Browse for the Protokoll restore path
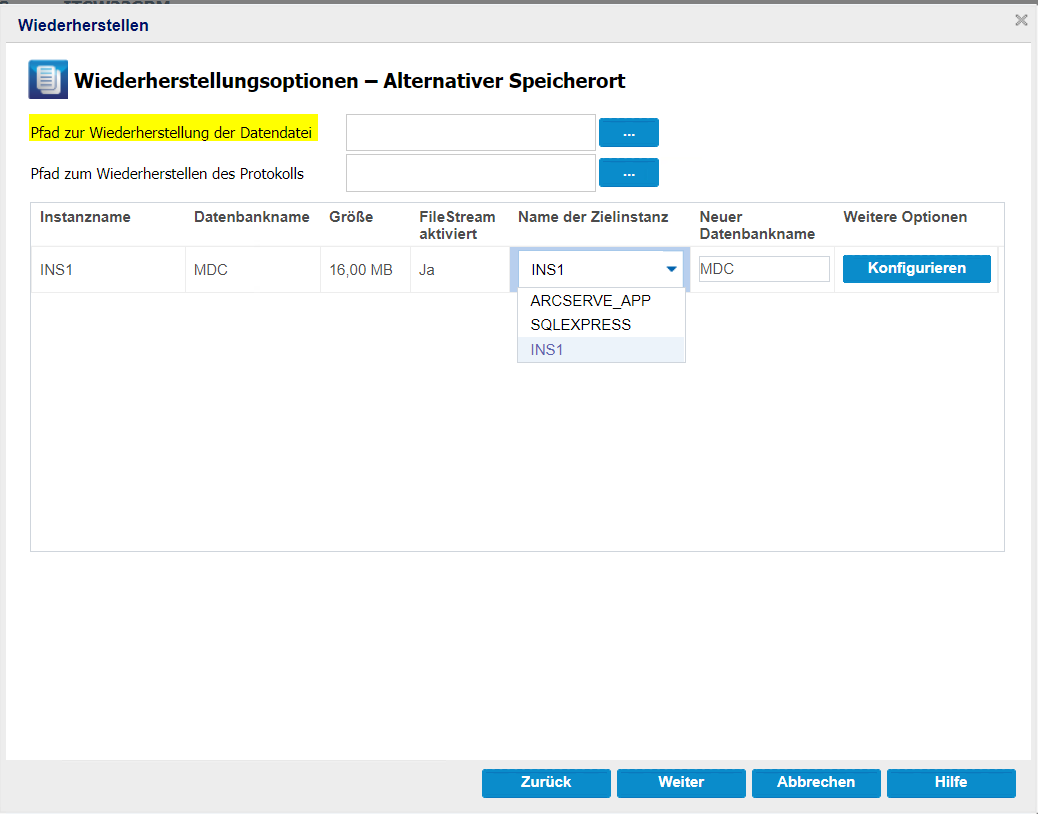This screenshot has width=1038, height=814. click(x=628, y=173)
